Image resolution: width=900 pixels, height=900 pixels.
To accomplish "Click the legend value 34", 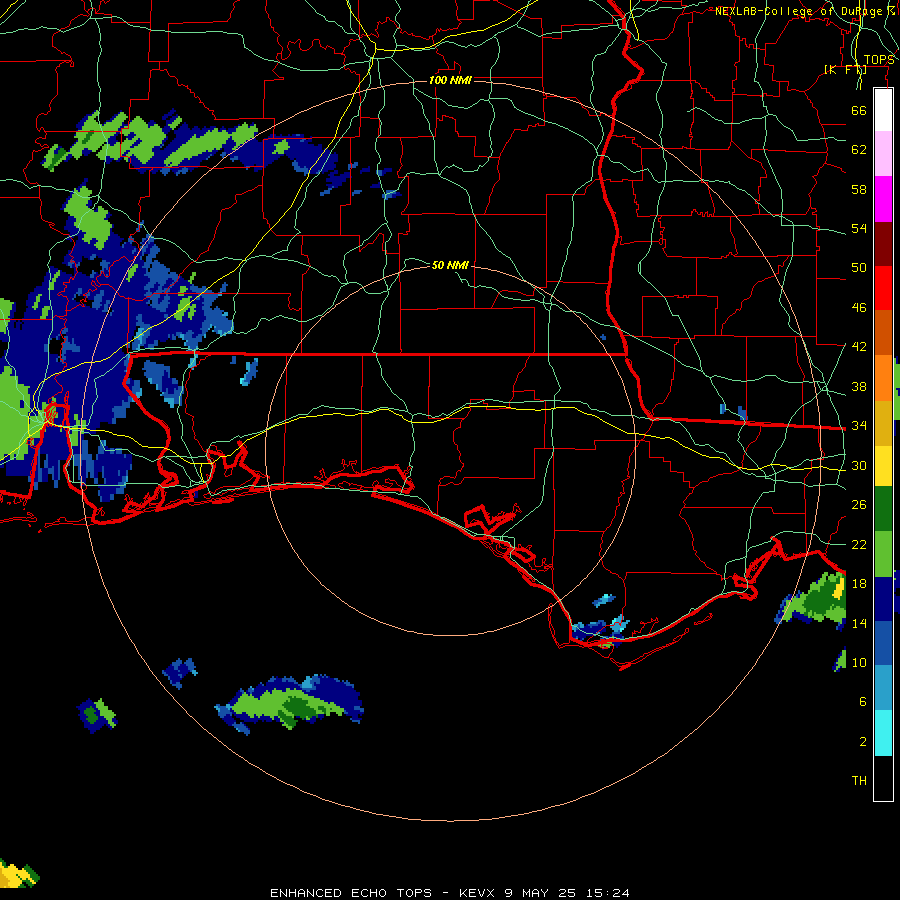I will [859, 425].
